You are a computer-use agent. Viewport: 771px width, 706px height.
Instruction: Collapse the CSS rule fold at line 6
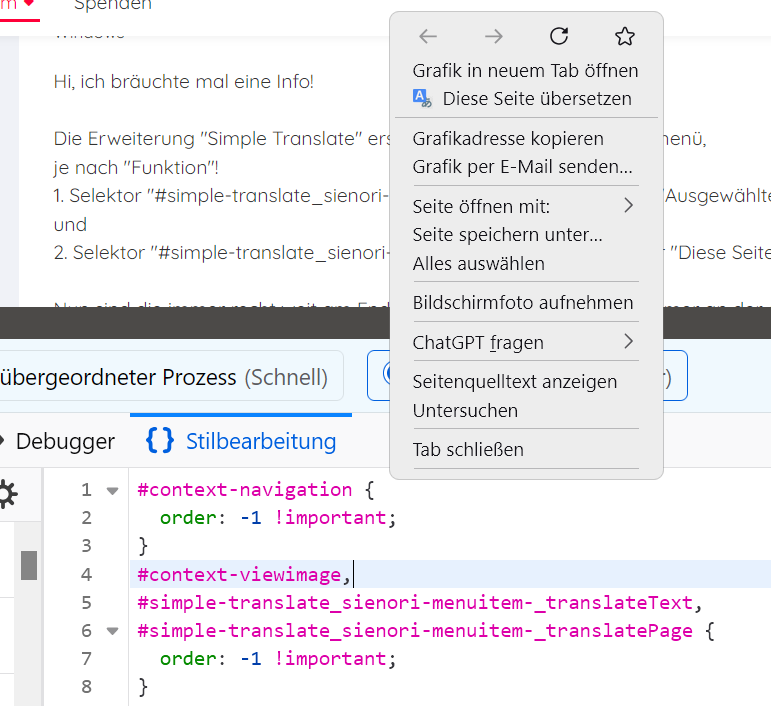pos(112,631)
